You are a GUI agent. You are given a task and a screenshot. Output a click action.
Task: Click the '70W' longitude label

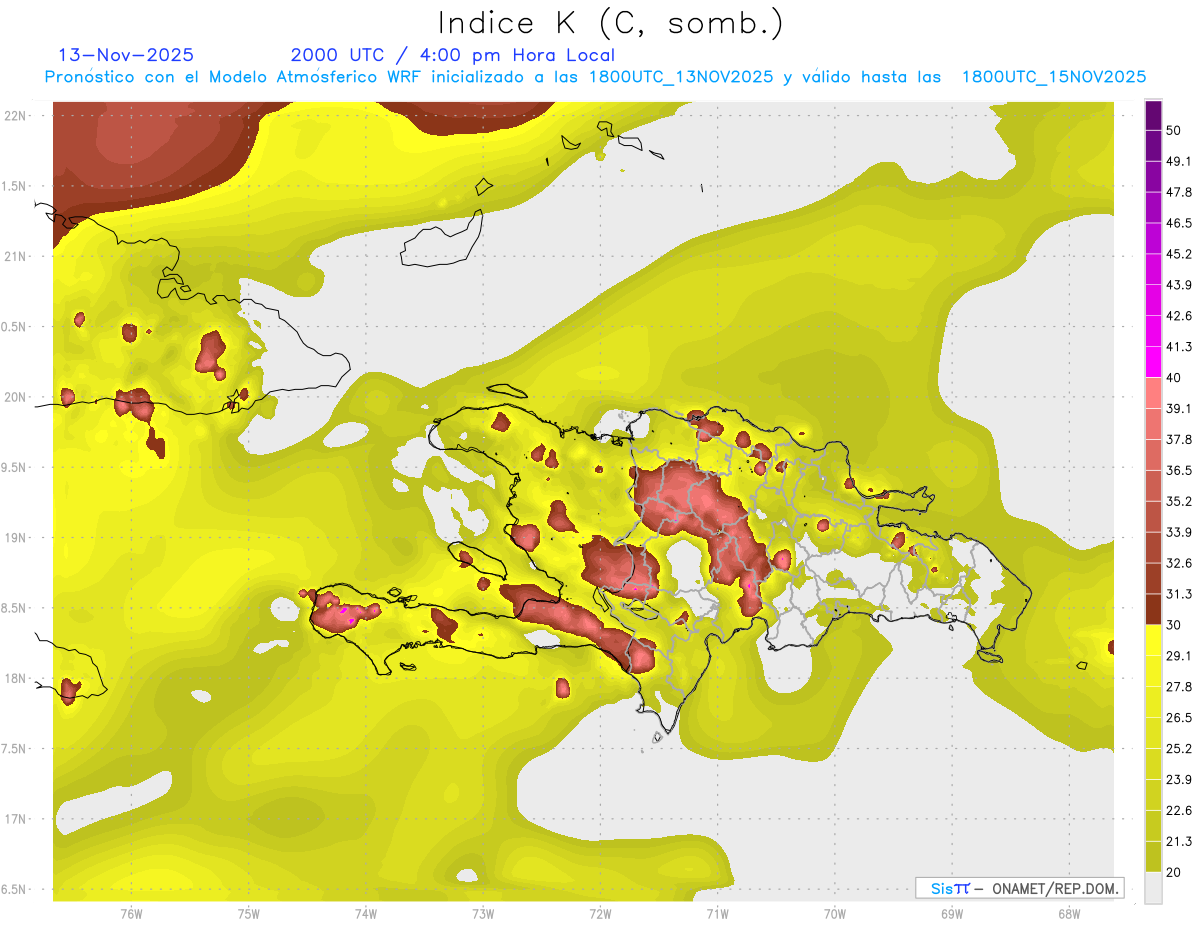[x=834, y=914]
